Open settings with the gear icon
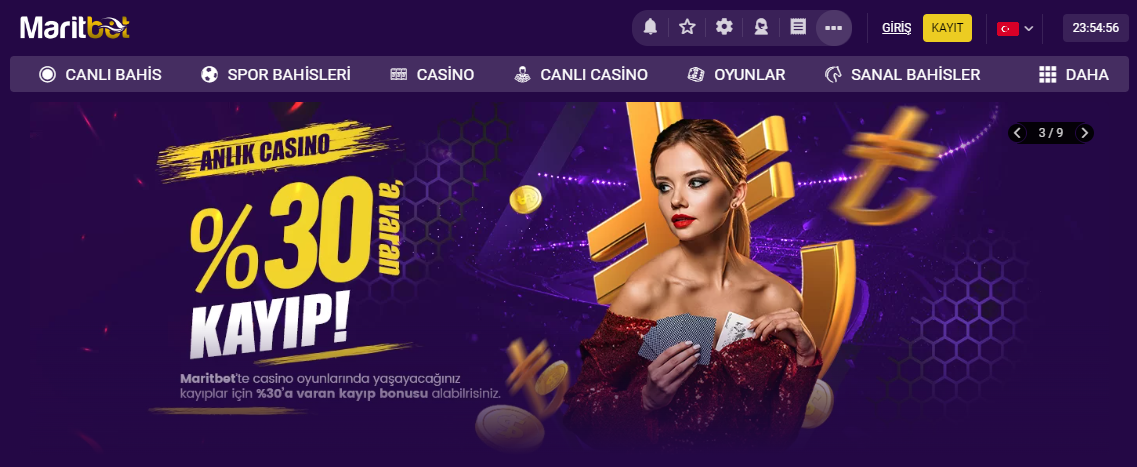 pos(724,28)
